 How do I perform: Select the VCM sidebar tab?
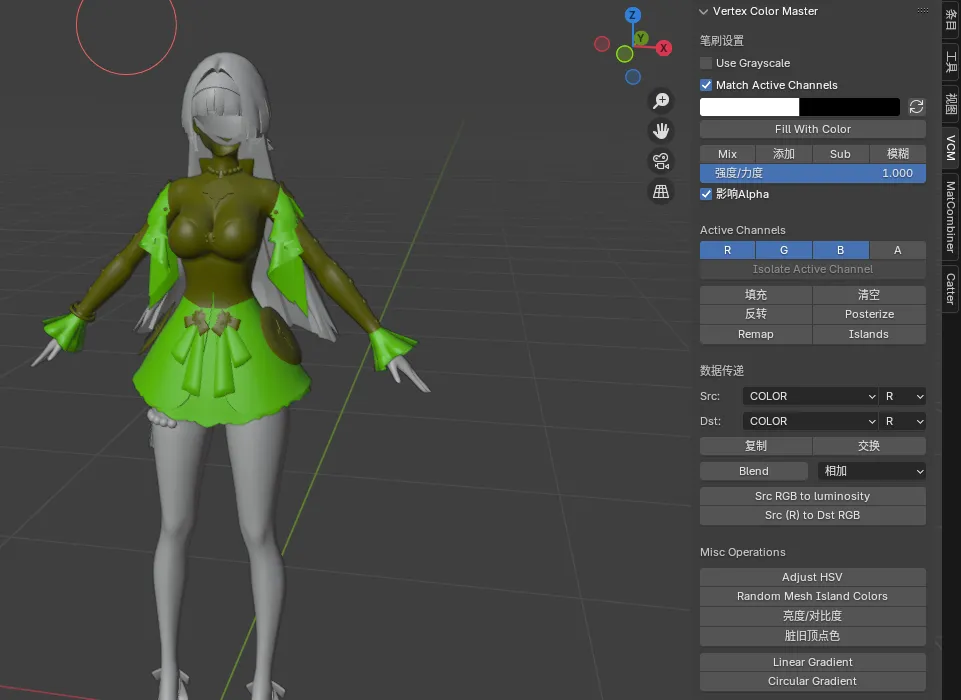point(951,148)
